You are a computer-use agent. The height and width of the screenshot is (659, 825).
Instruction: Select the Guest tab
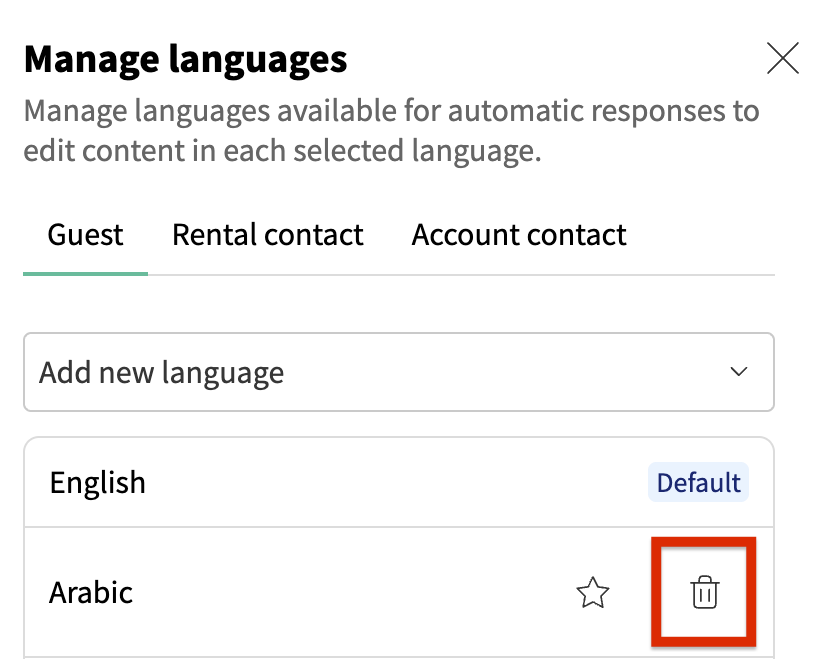(x=86, y=235)
